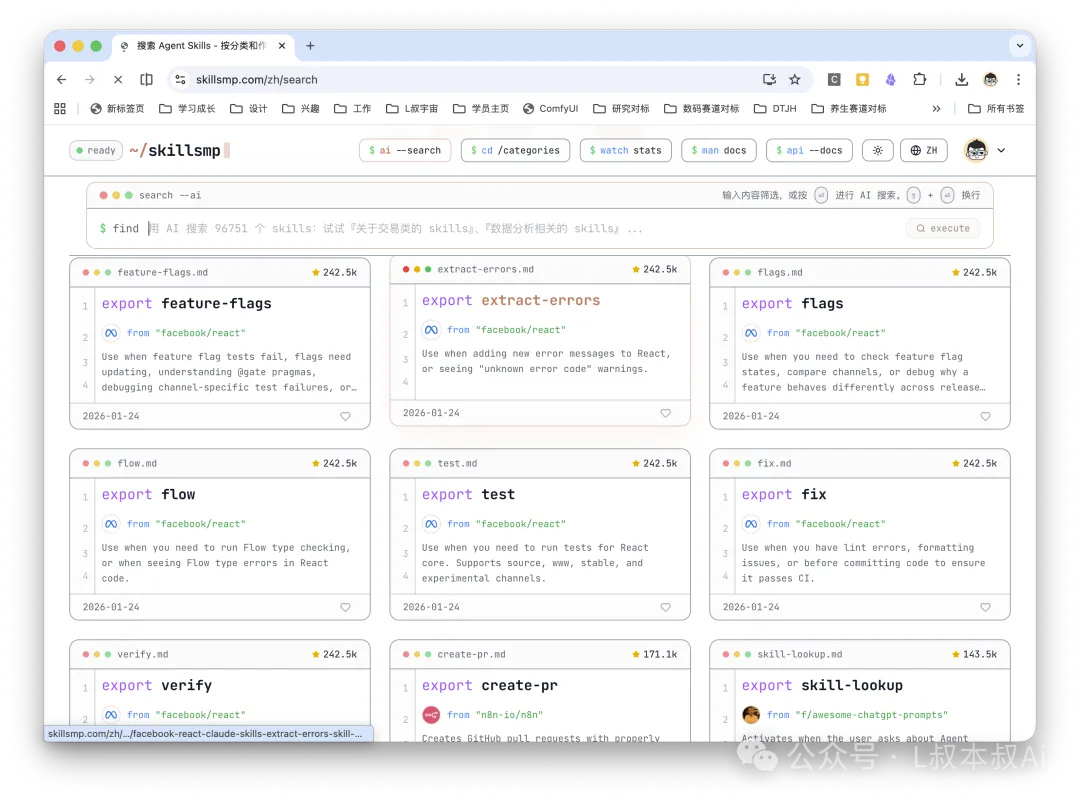The width and height of the screenshot is (1080, 800).
Task: Open the export skill-lookup title
Action: [822, 686]
